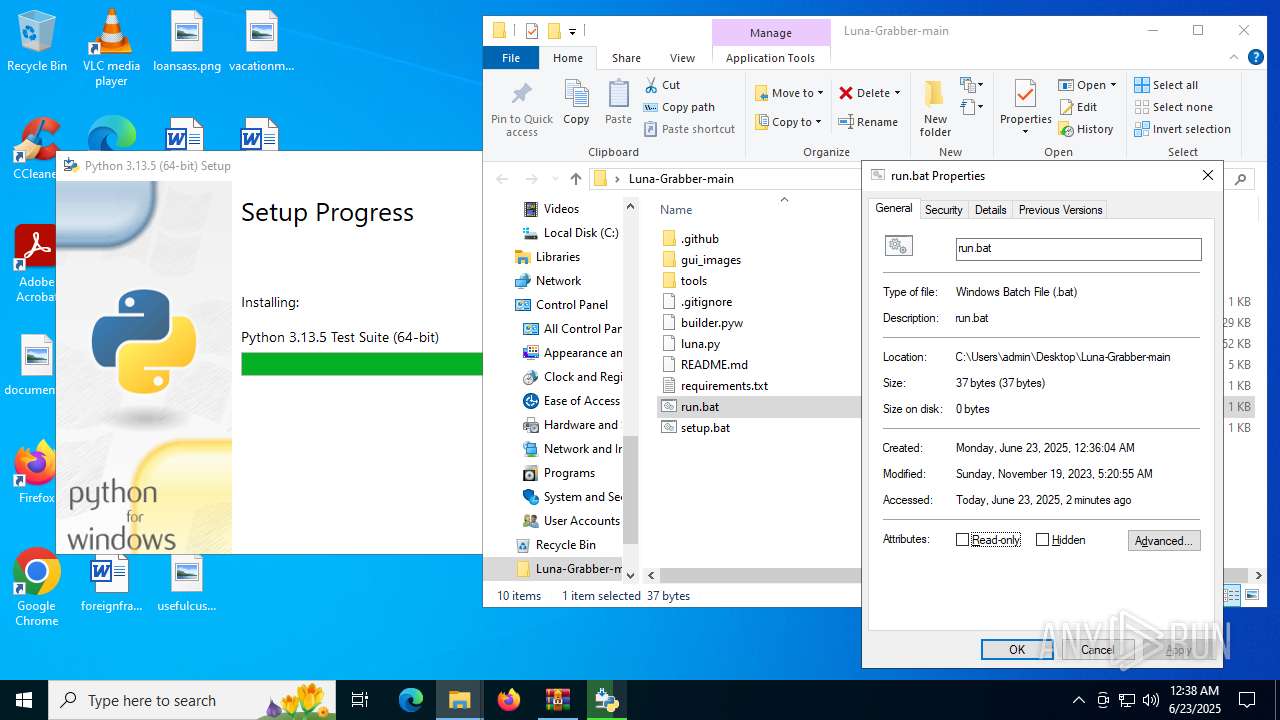Click the Python Setup progress bar
Image resolution: width=1280 pixels, height=720 pixels.
click(x=362, y=364)
